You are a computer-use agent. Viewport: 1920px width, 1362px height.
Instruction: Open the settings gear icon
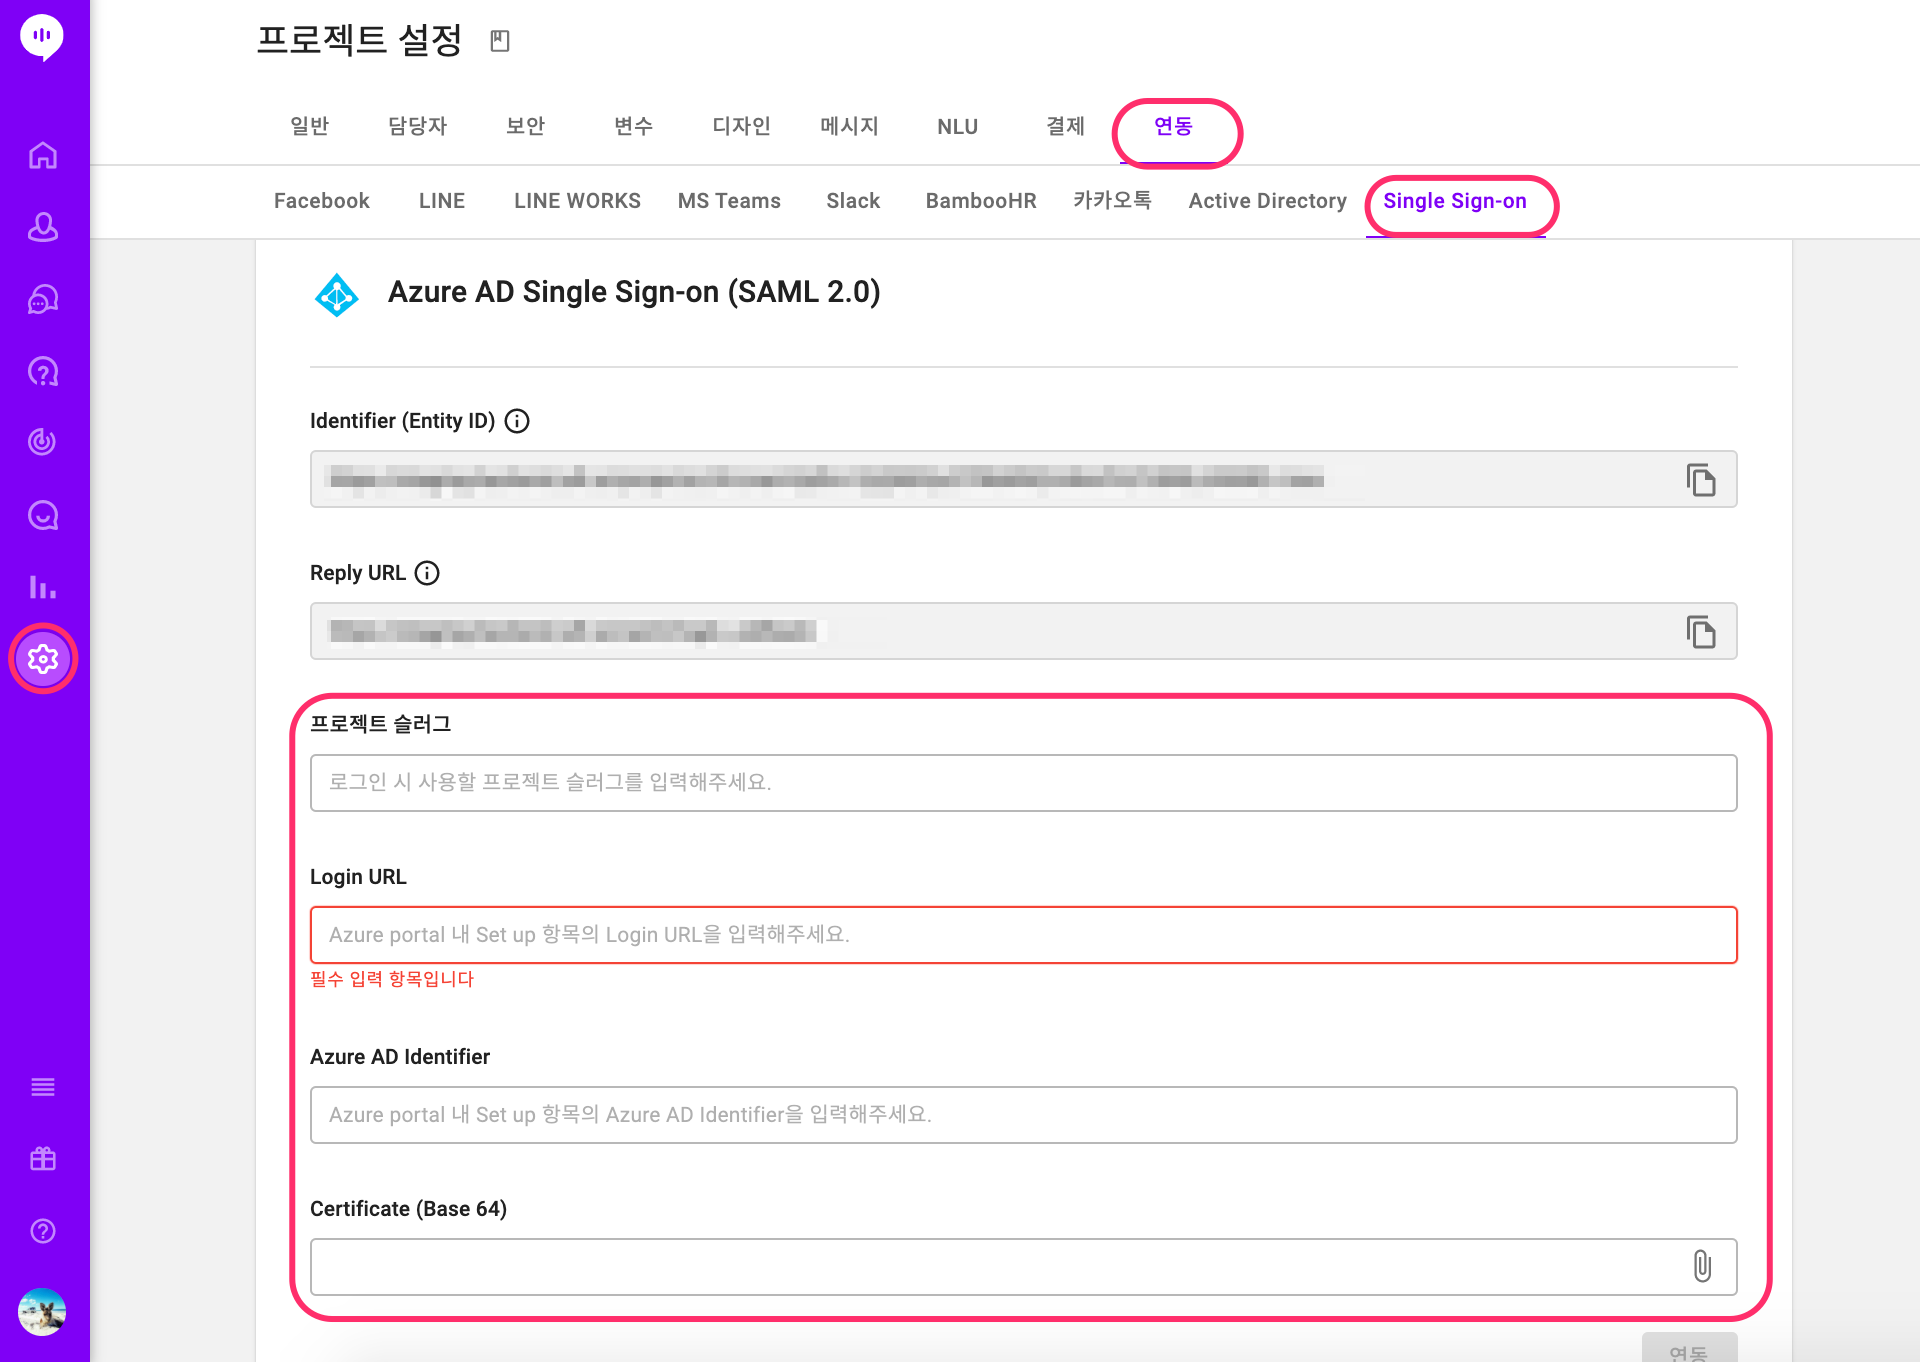click(43, 659)
